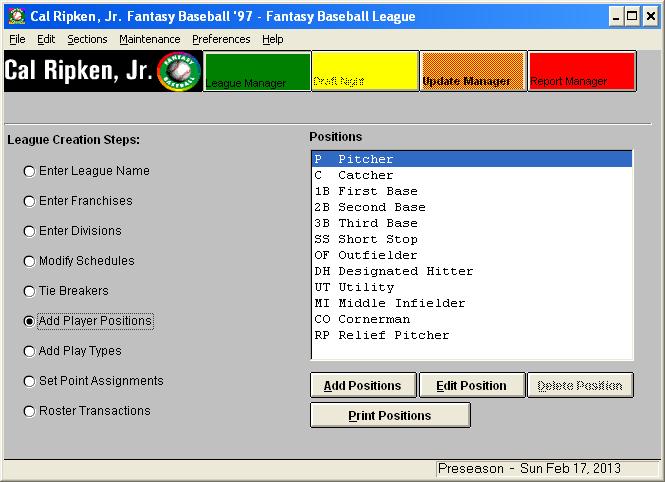Click the title bar application icon
Image resolution: width=665 pixels, height=482 pixels.
[17, 16]
